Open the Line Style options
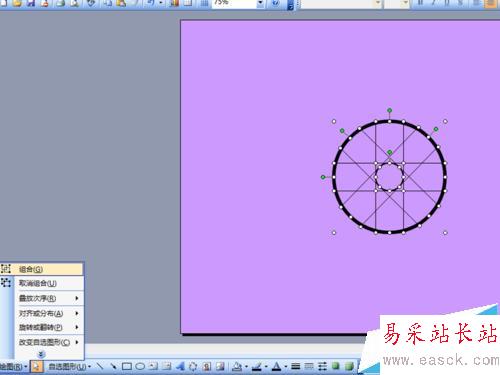500x375 pixels. click(x=295, y=367)
